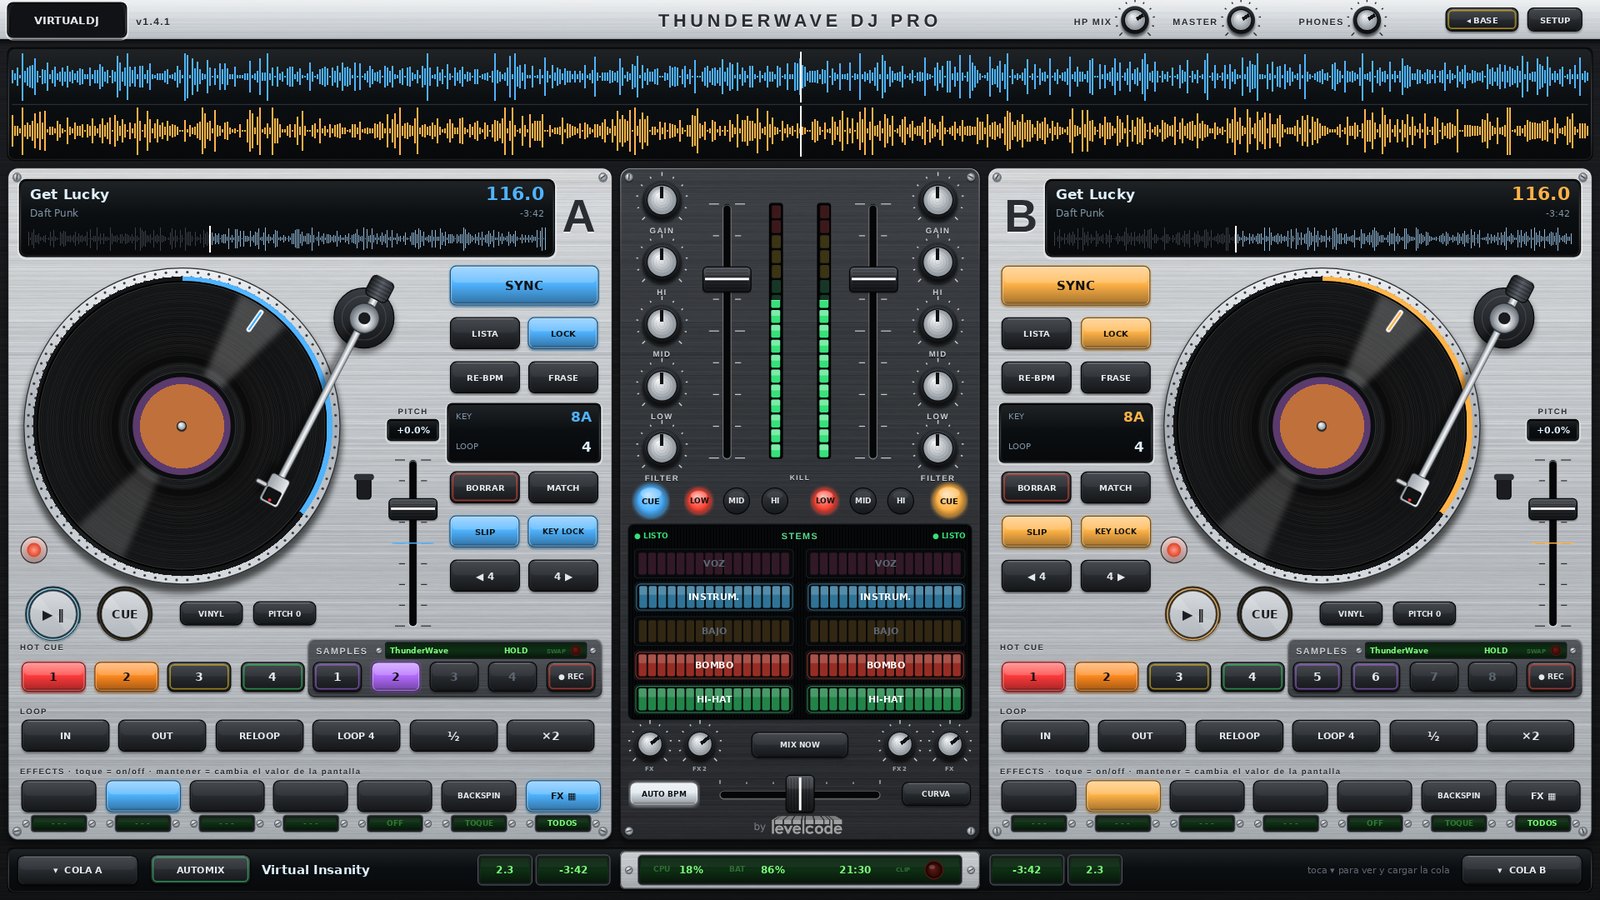The image size is (1600, 900).
Task: Enable AUTOMIX in the bottom bar
Action: (201, 870)
